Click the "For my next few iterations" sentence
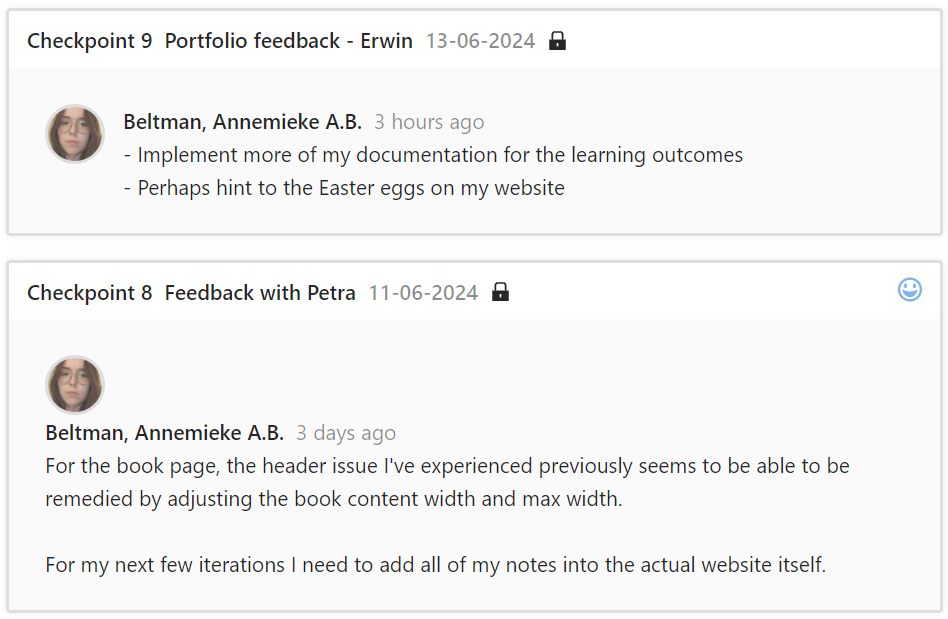 click(435, 565)
